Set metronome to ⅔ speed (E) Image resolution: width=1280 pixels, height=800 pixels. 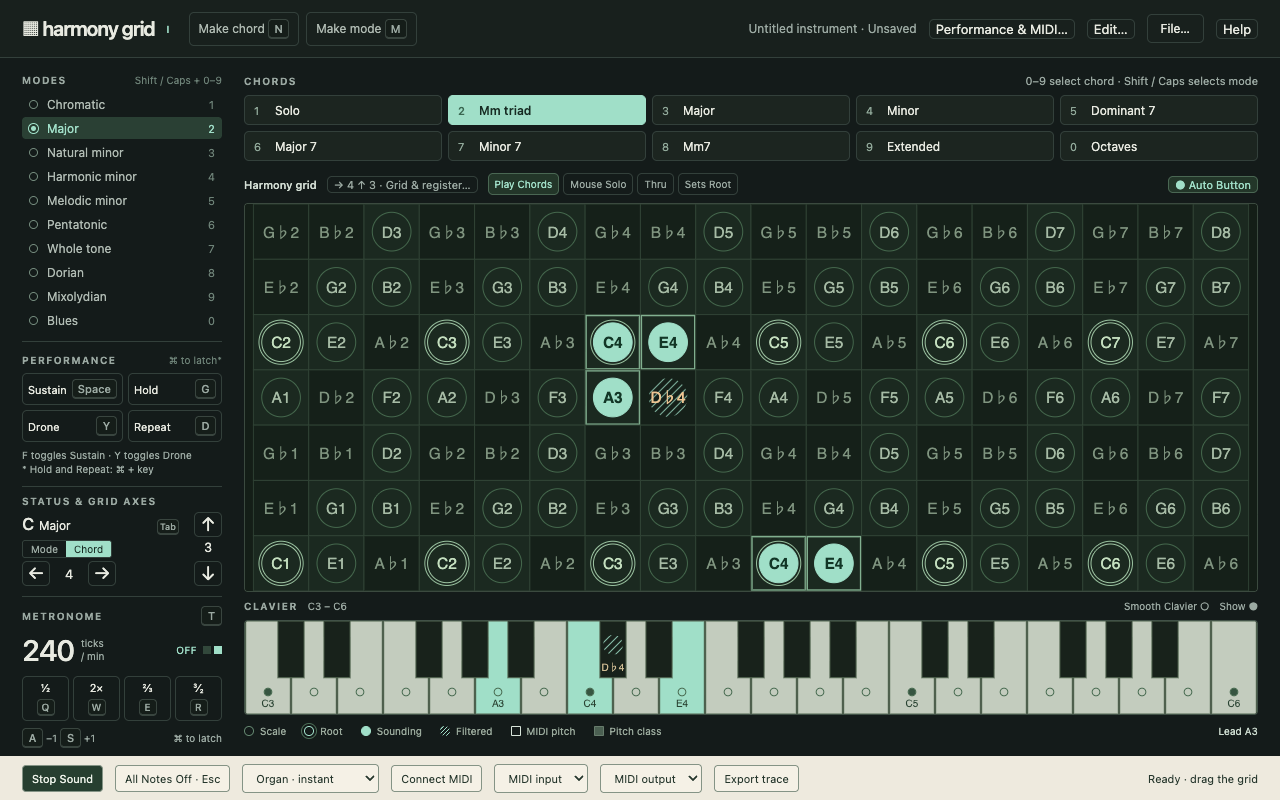(147, 698)
